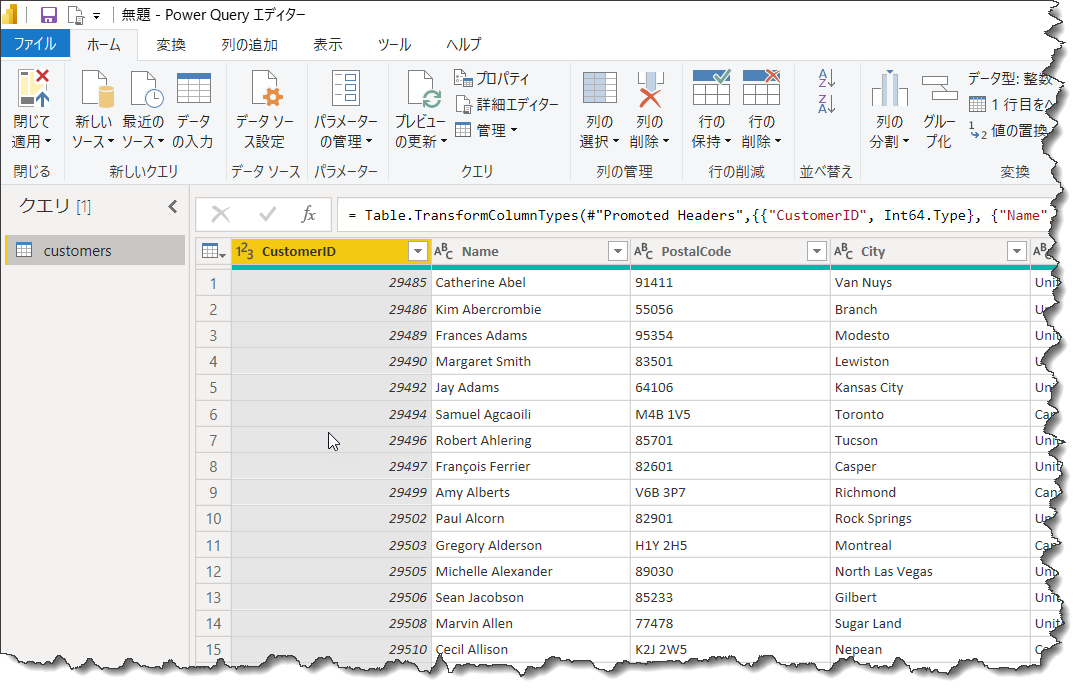
Task: Click the Save icon in title bar
Action: click(x=49, y=15)
